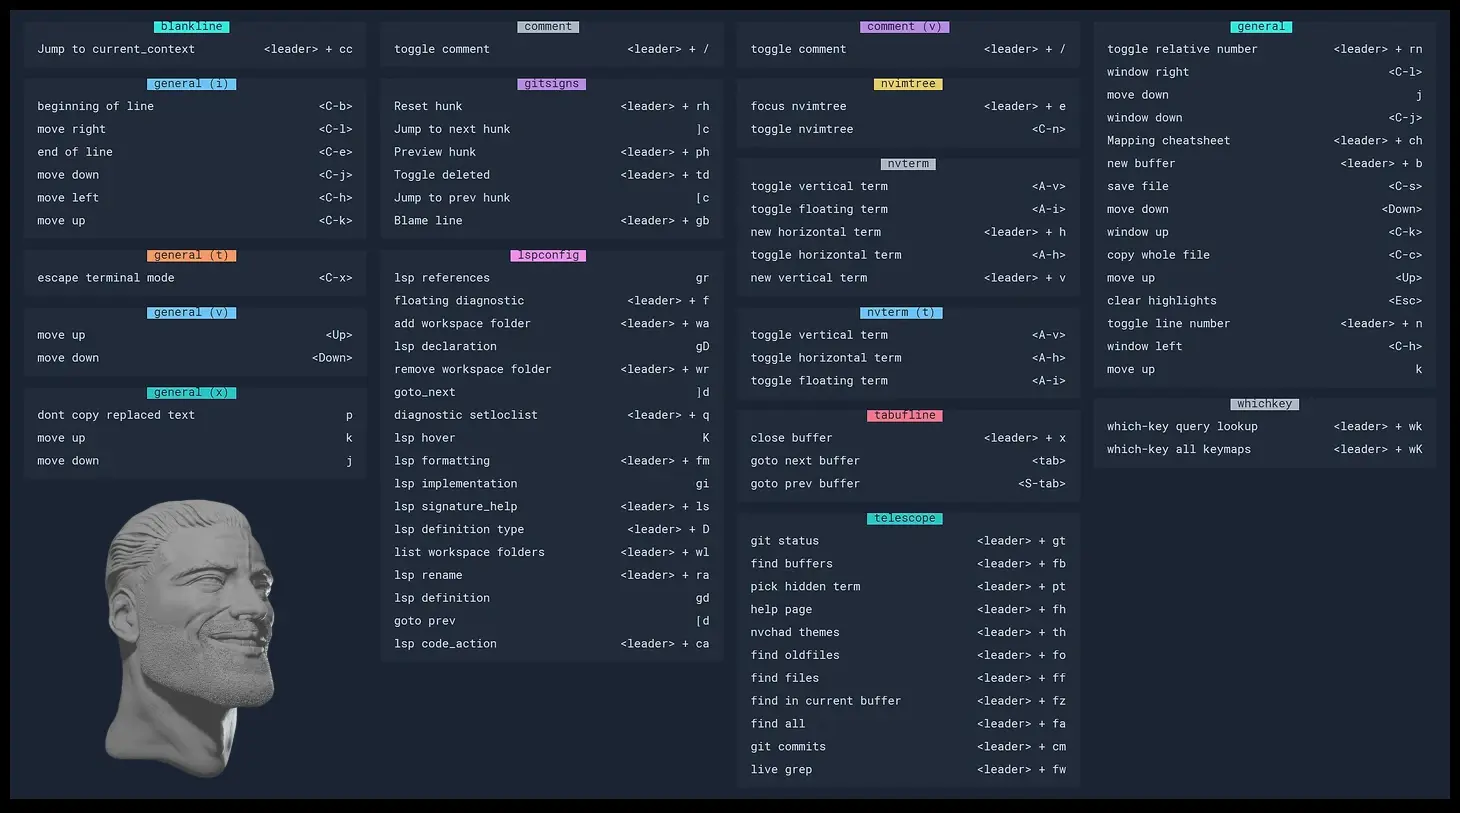This screenshot has width=1460, height=813.
Task: Select the 'live grep' telescope entry
Action: tap(907, 770)
